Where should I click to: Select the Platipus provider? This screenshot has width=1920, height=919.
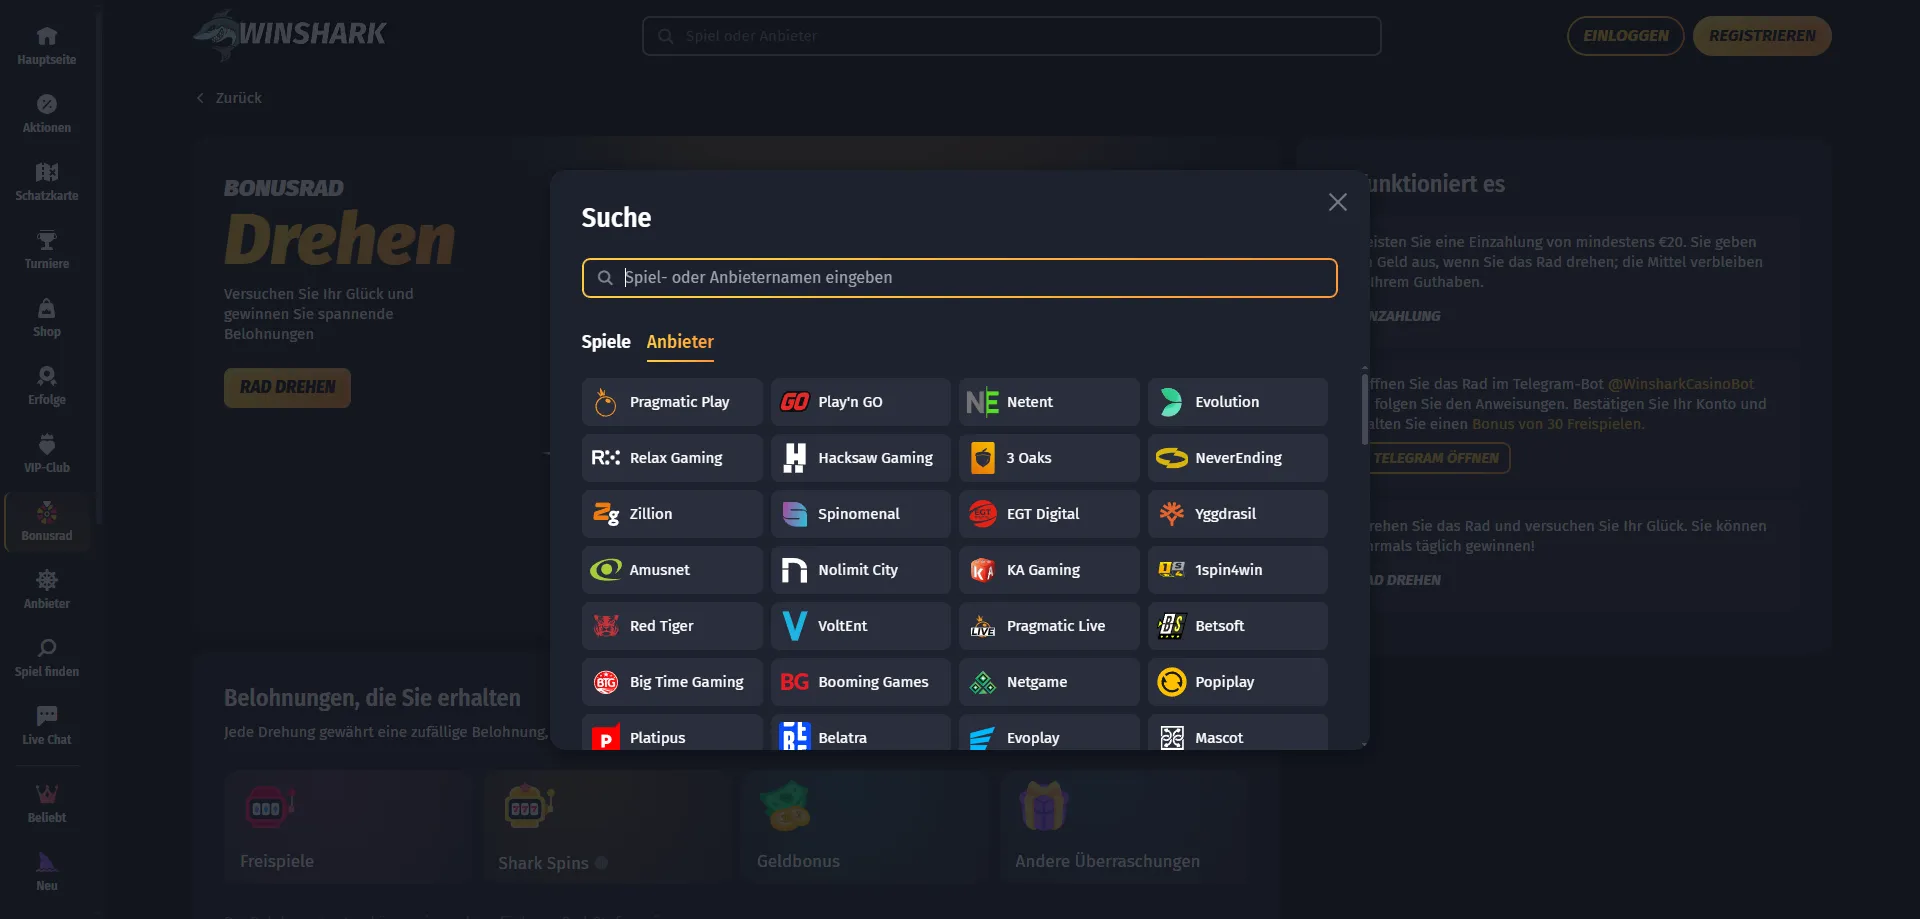pos(672,732)
